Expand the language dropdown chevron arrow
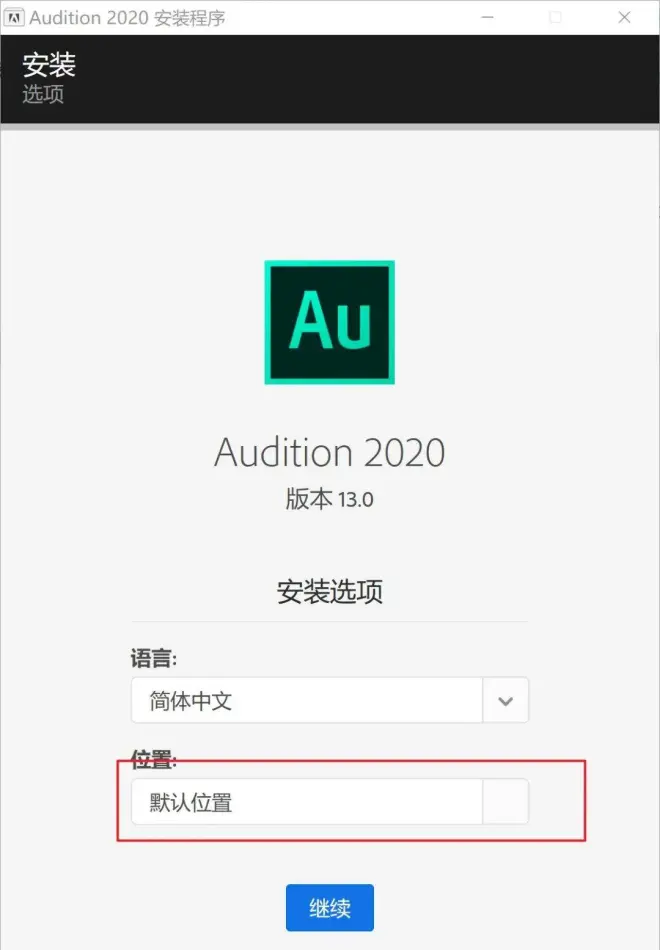 pyautogui.click(x=506, y=701)
